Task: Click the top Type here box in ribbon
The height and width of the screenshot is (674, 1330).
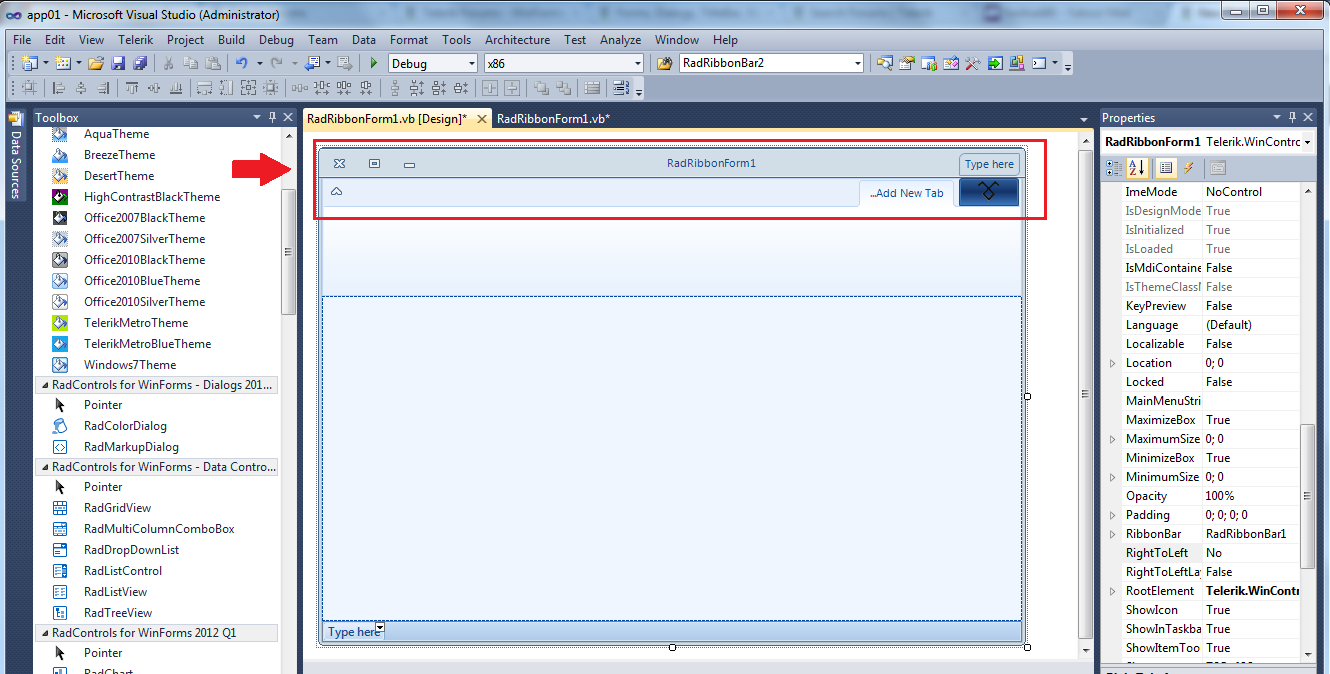Action: 989,164
